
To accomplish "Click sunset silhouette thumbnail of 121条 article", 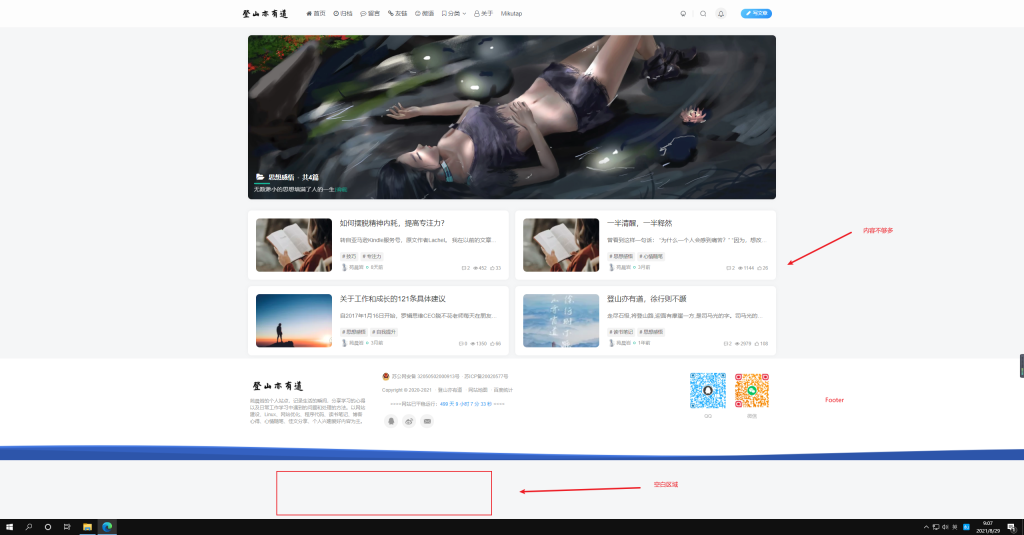I will point(294,320).
